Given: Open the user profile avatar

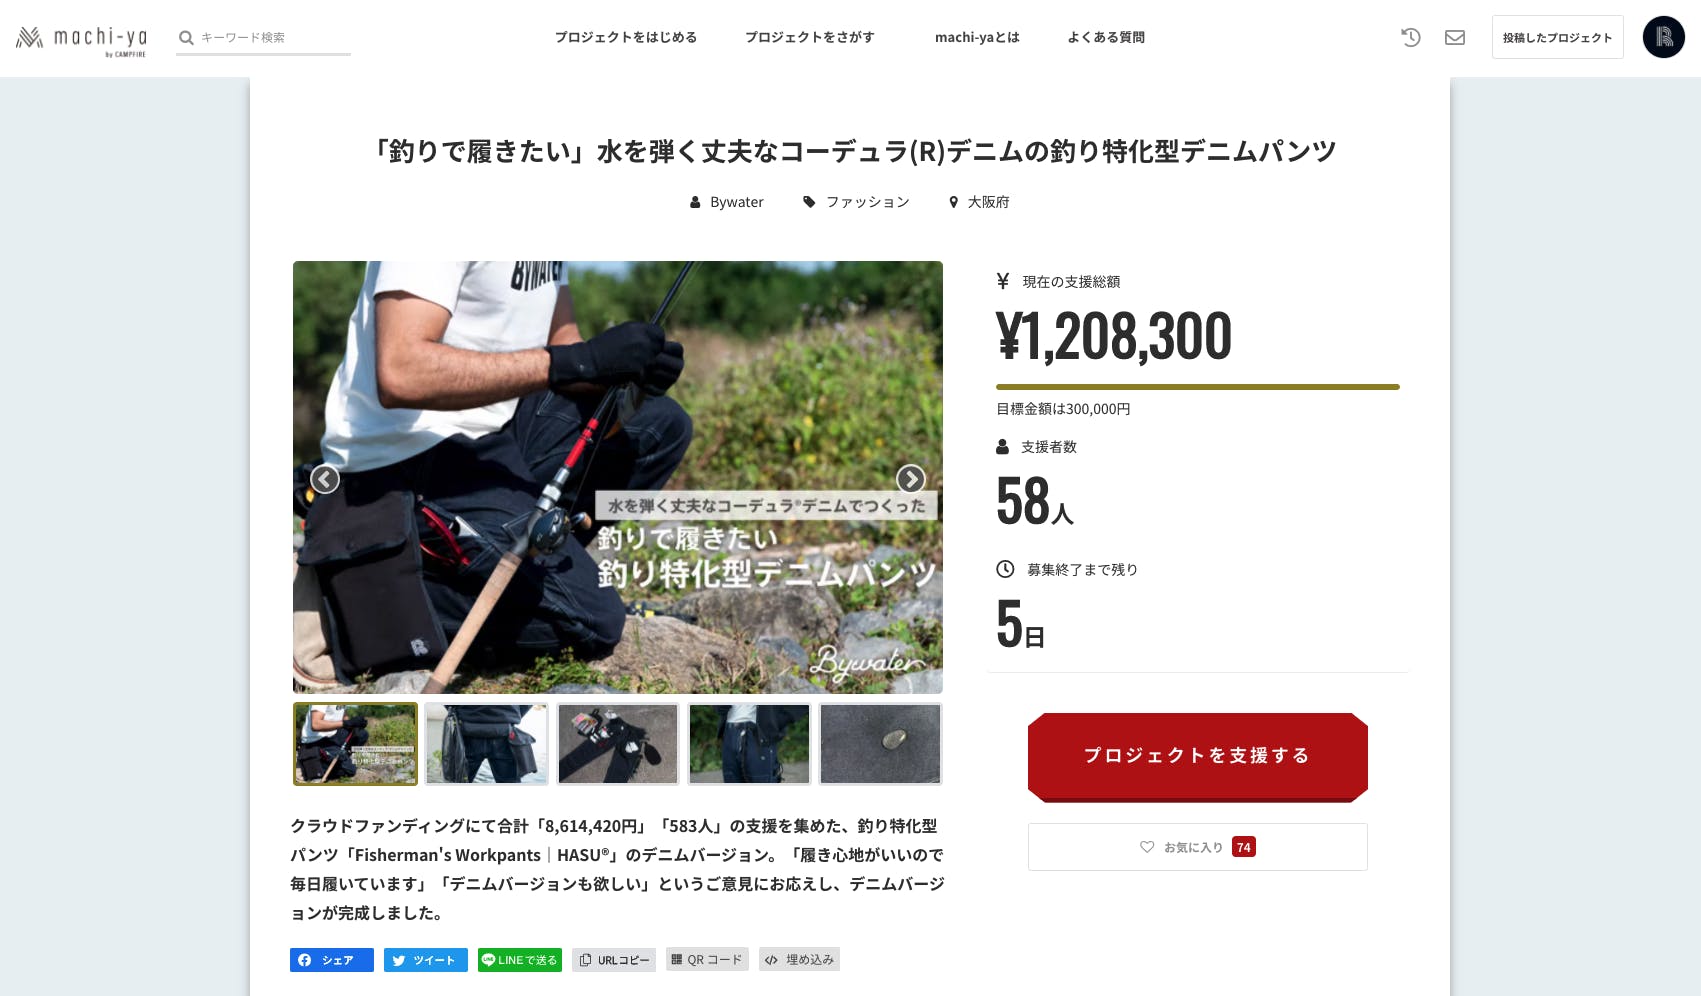Looking at the screenshot, I should pos(1664,37).
